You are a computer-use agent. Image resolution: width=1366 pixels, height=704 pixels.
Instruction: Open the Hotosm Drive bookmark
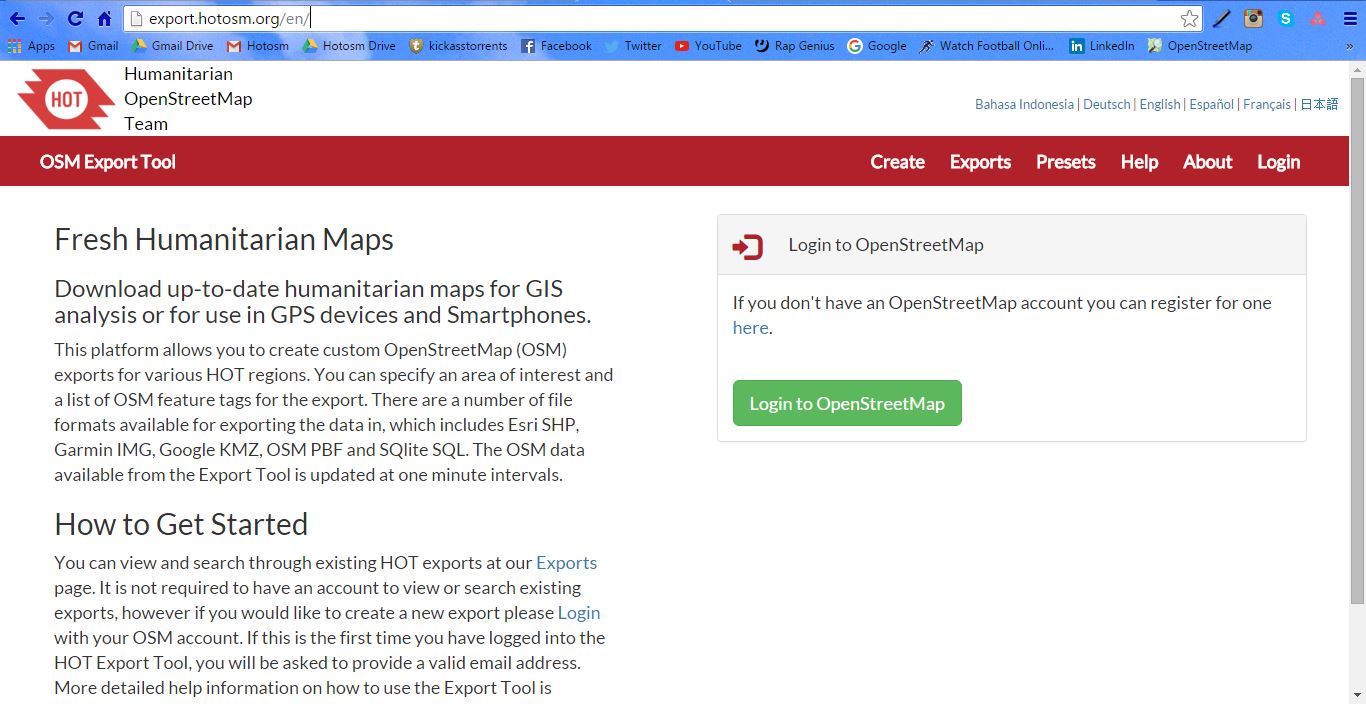point(349,46)
